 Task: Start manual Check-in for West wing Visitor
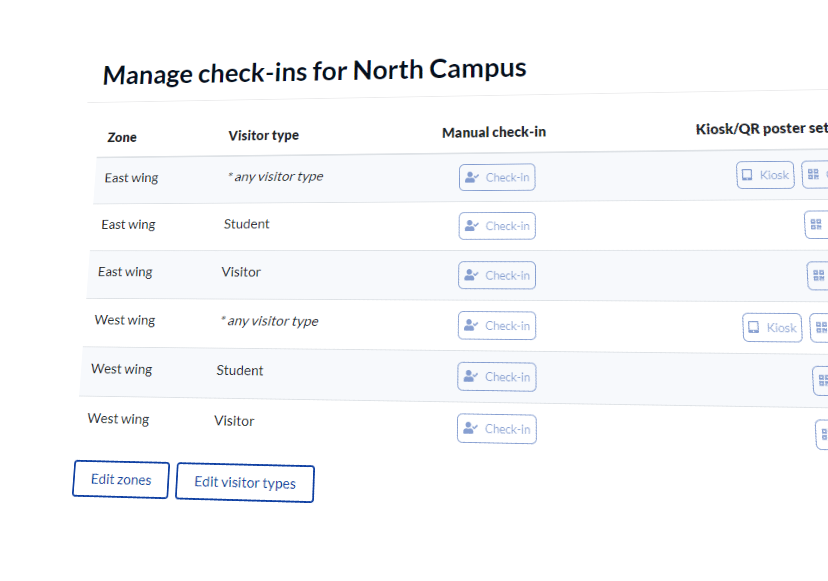click(x=496, y=429)
